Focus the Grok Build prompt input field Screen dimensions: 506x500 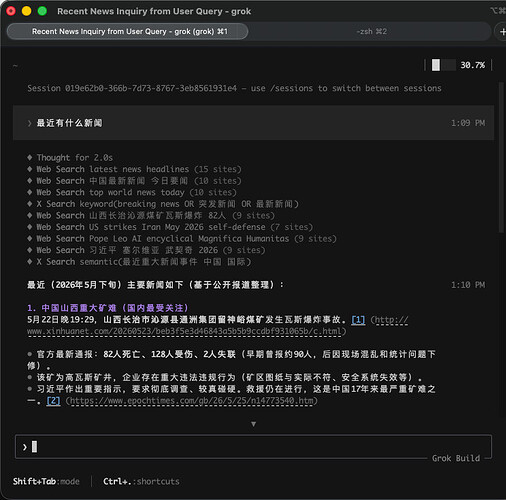click(x=253, y=447)
